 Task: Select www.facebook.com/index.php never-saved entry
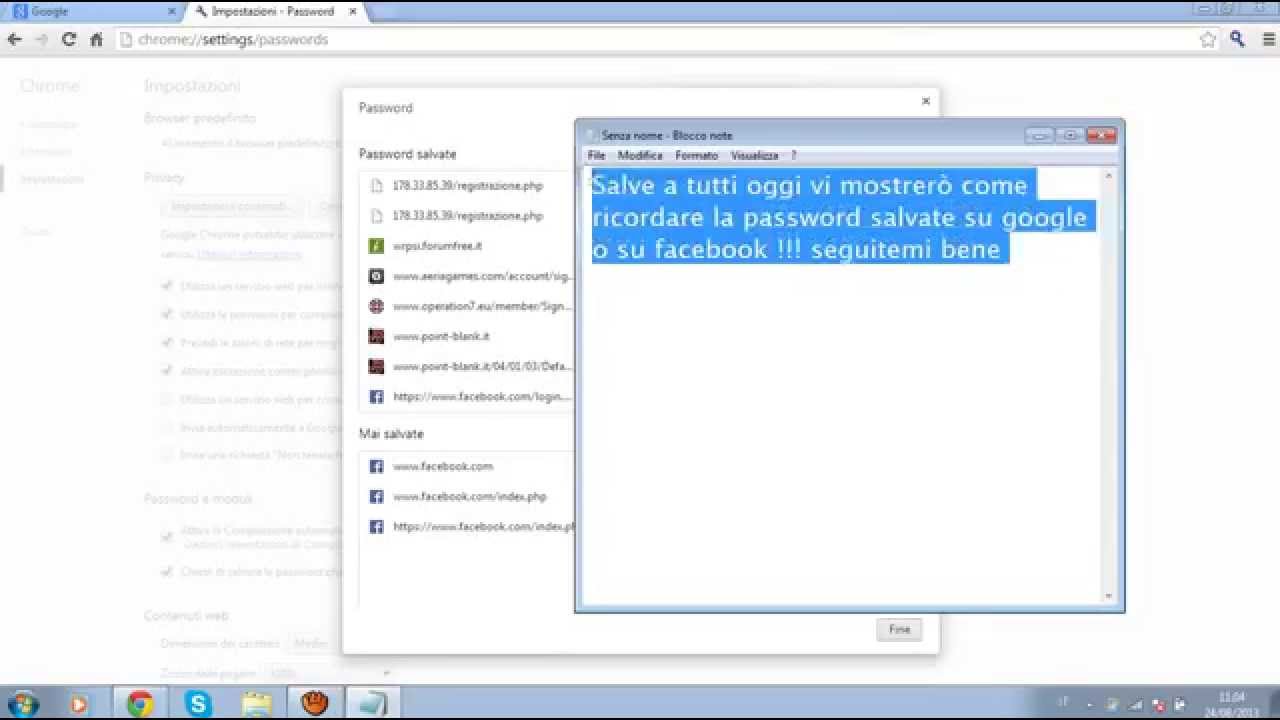(x=467, y=496)
